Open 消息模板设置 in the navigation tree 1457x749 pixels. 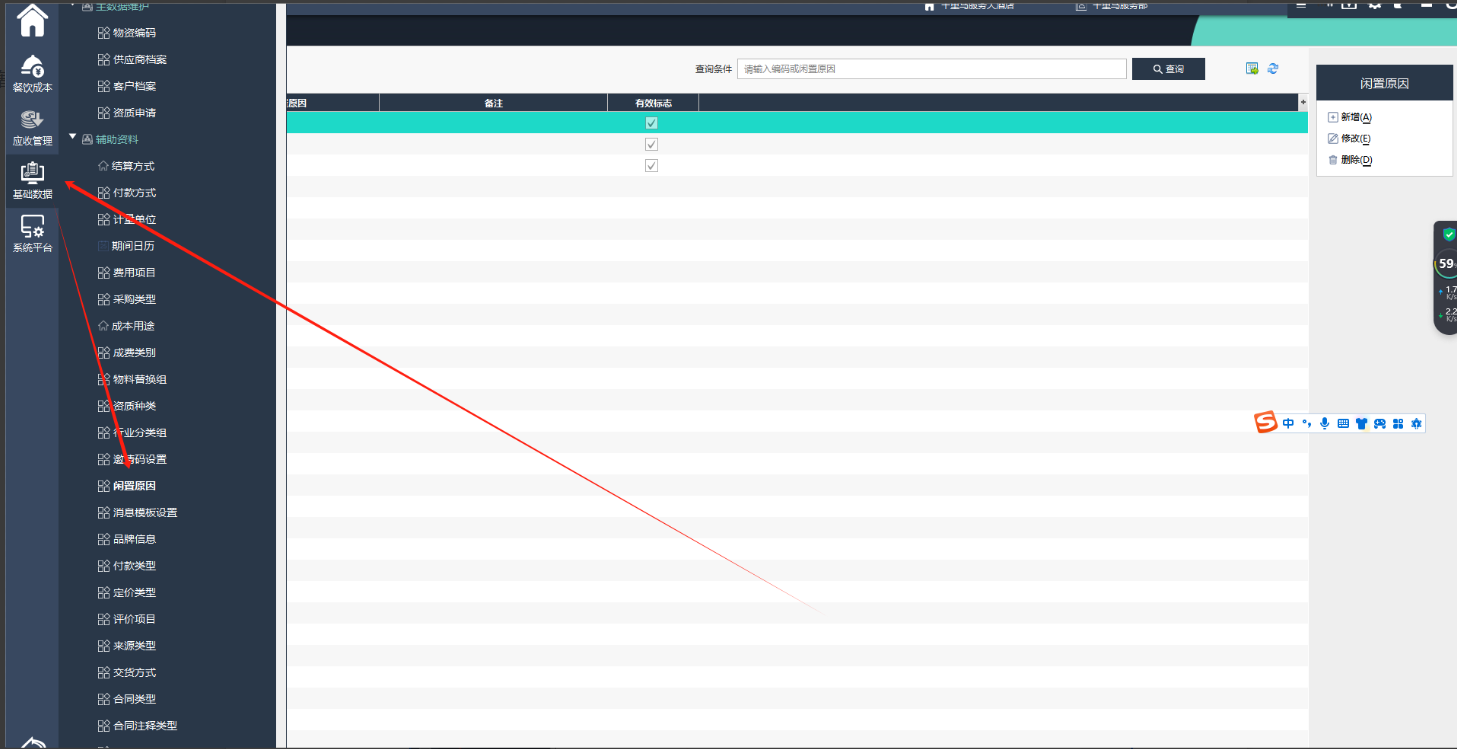(x=144, y=513)
